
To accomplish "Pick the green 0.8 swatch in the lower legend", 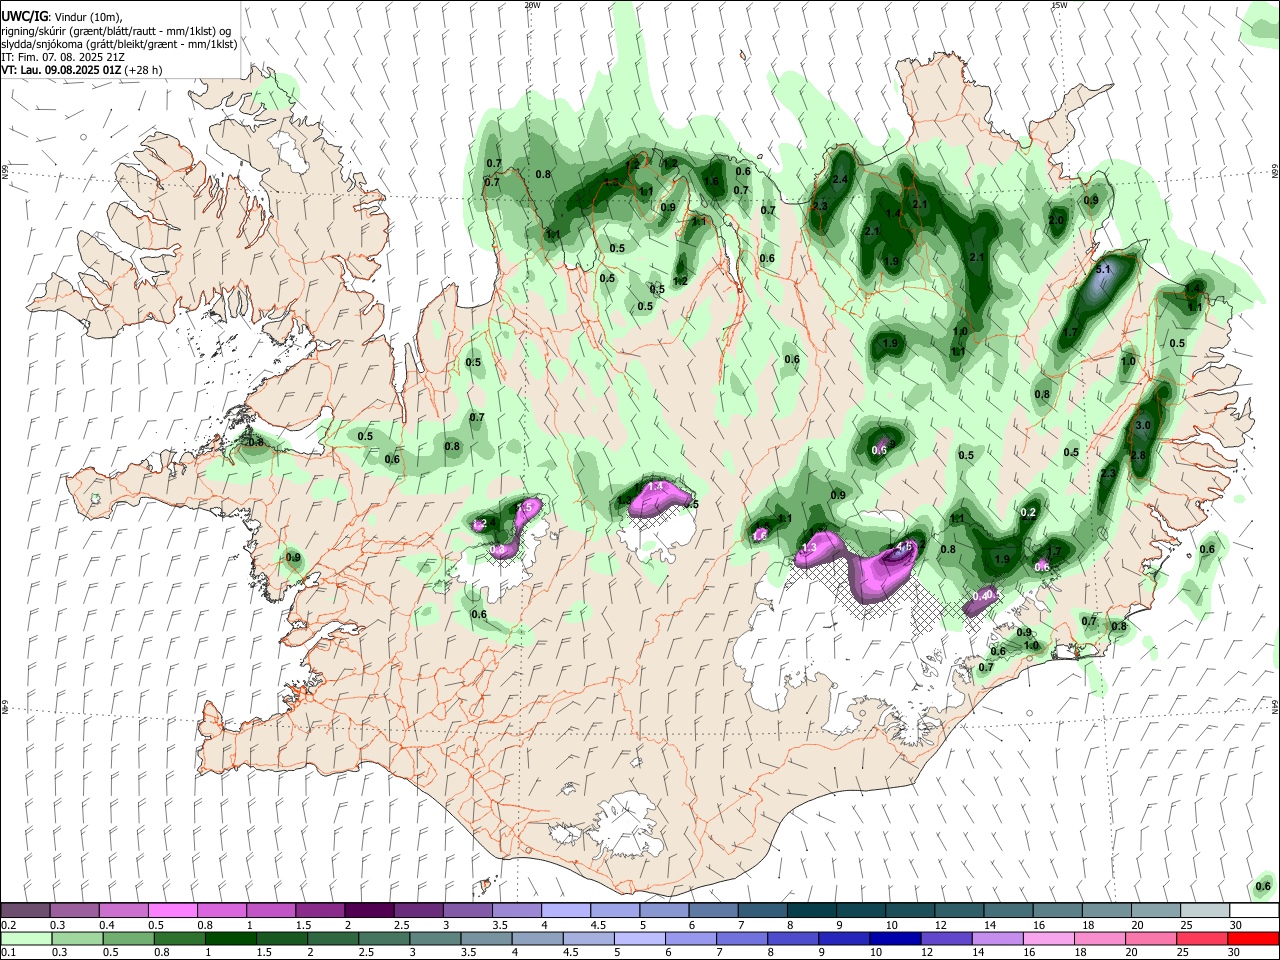I will [178, 938].
